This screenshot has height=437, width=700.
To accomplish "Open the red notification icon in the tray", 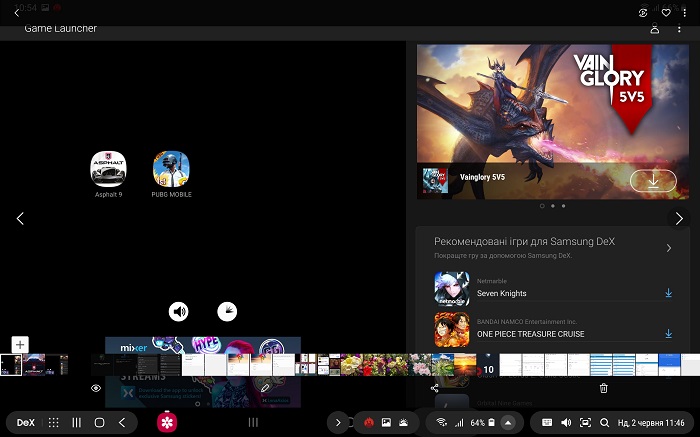I will 369,423.
